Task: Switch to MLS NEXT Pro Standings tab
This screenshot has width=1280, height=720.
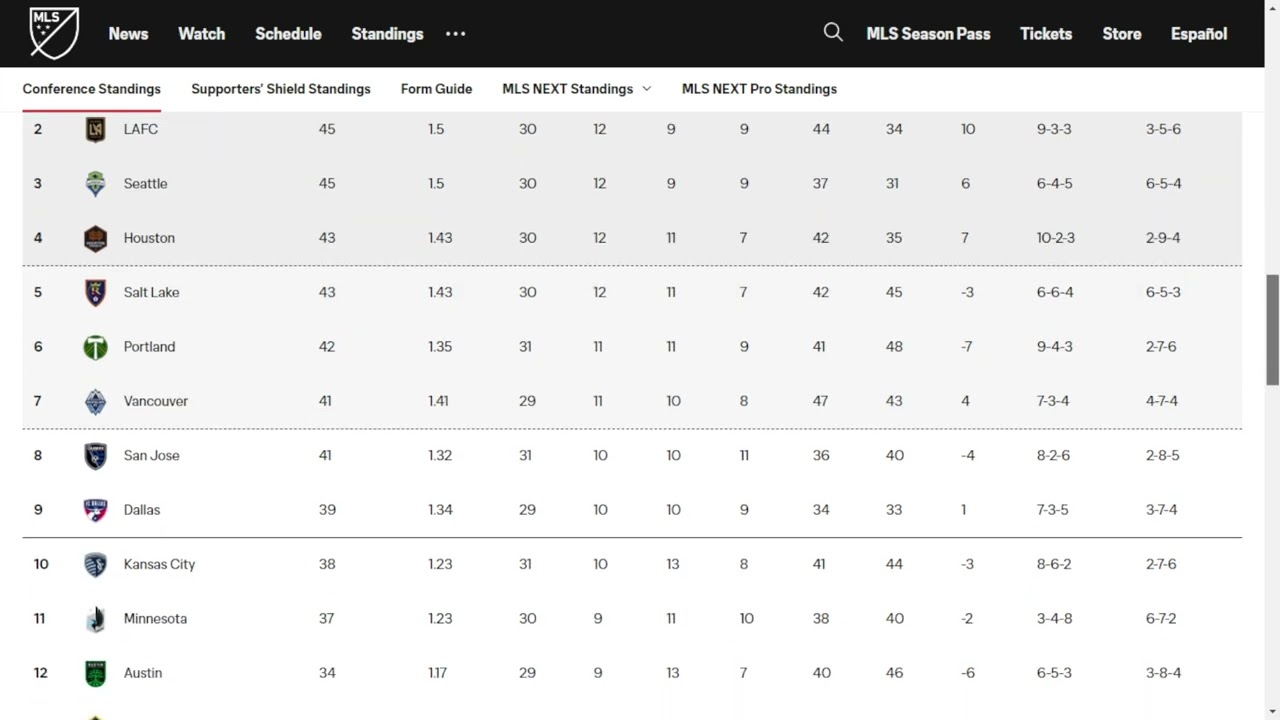Action: (759, 89)
